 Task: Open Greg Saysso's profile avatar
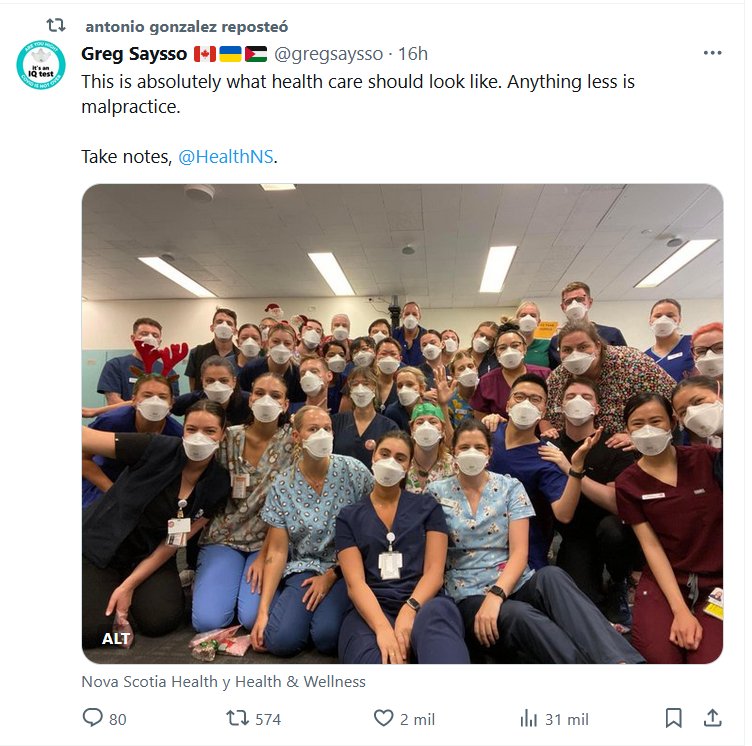click(42, 65)
